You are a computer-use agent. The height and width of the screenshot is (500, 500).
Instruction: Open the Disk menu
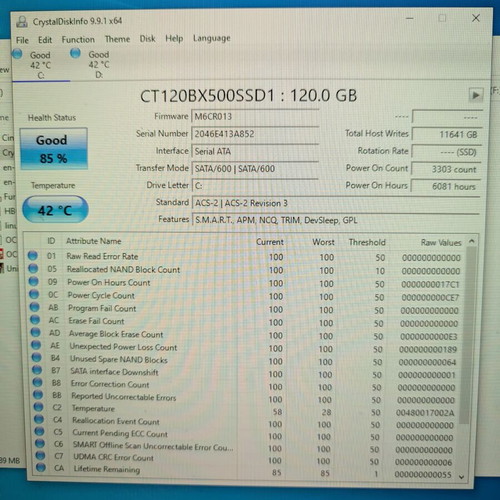pos(147,39)
